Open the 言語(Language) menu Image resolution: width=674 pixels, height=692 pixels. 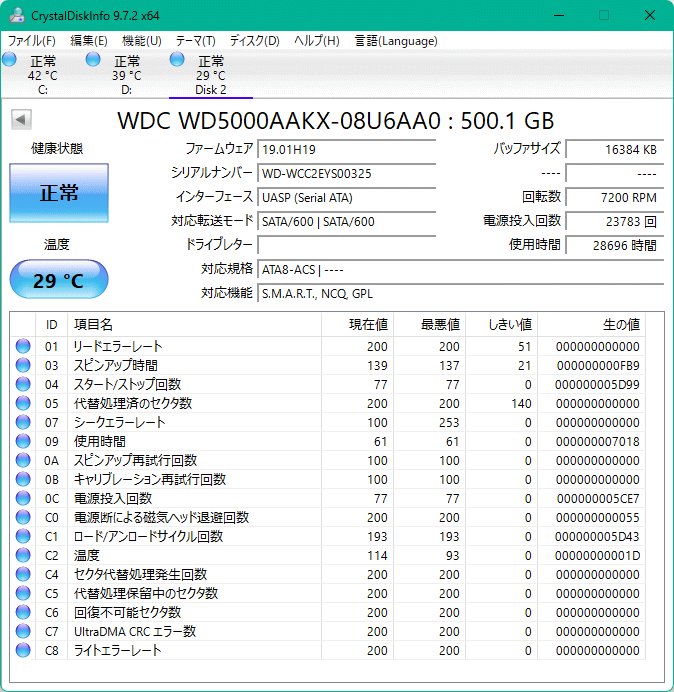pos(396,41)
